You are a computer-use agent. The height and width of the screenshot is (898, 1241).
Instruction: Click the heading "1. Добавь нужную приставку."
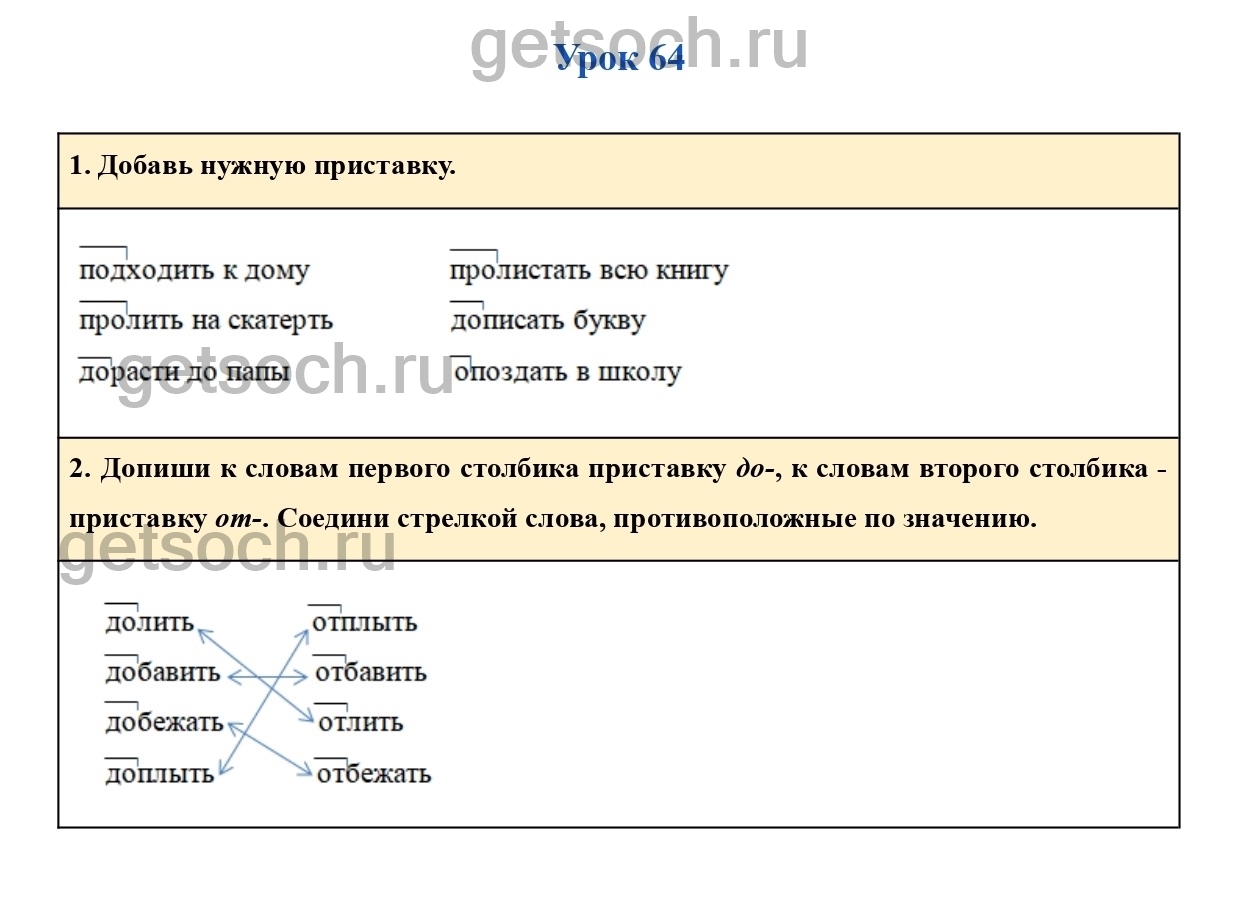262,166
